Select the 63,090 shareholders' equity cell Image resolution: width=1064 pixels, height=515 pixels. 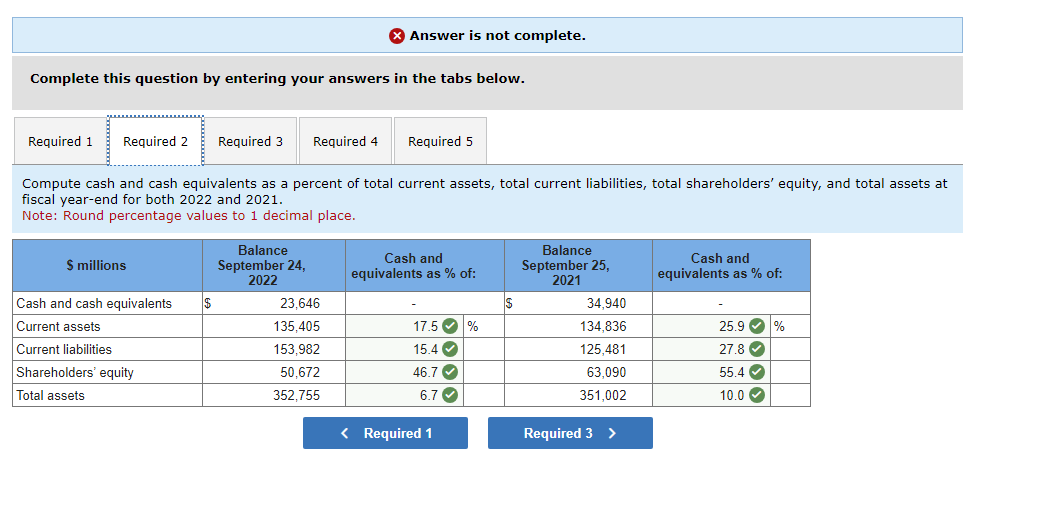pyautogui.click(x=579, y=373)
